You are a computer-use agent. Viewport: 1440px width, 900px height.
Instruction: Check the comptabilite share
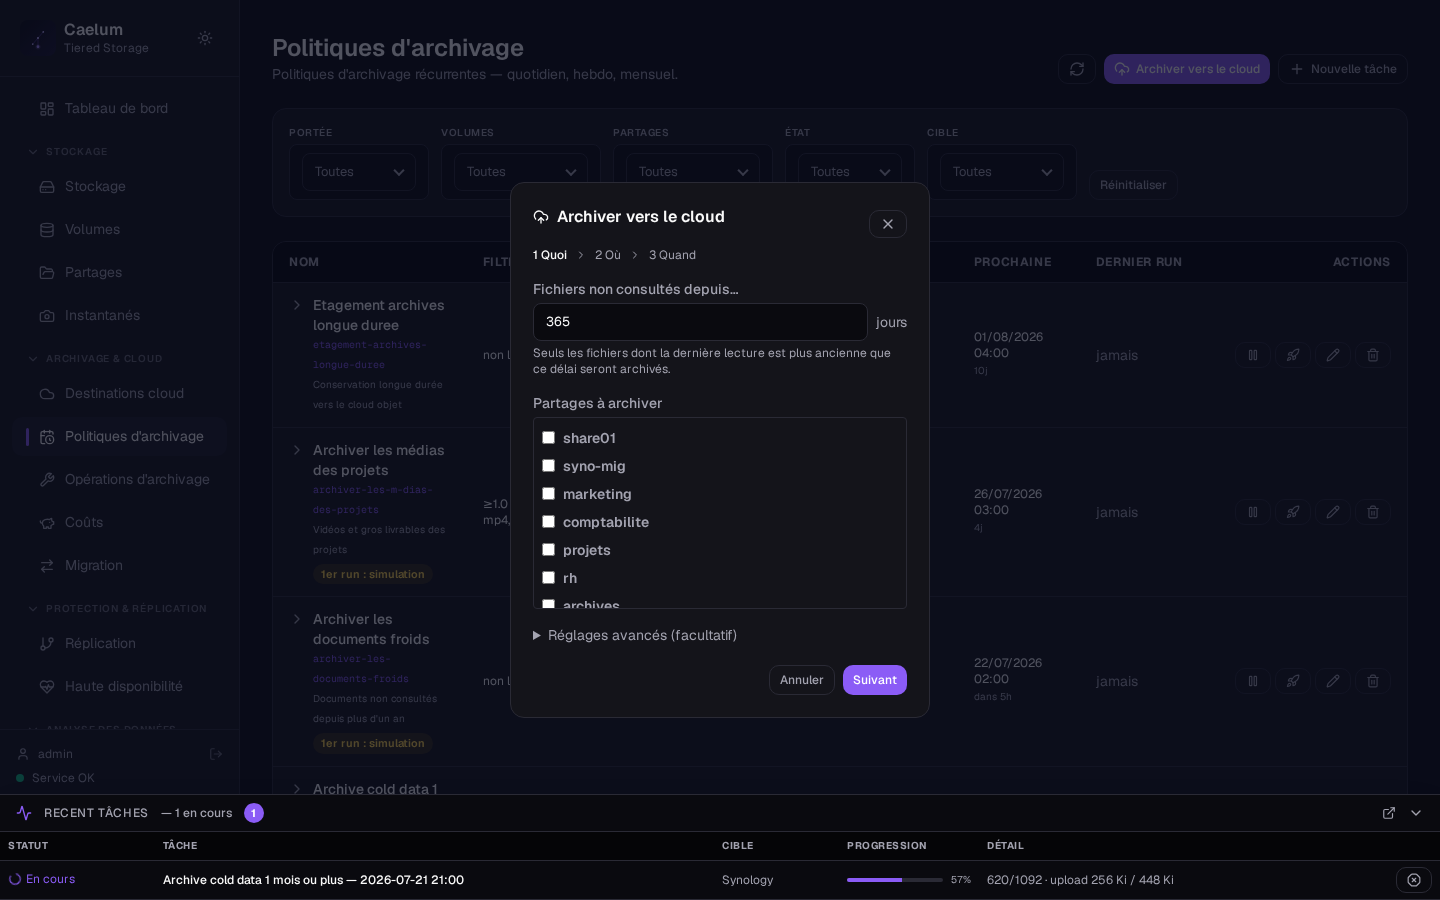[548, 522]
